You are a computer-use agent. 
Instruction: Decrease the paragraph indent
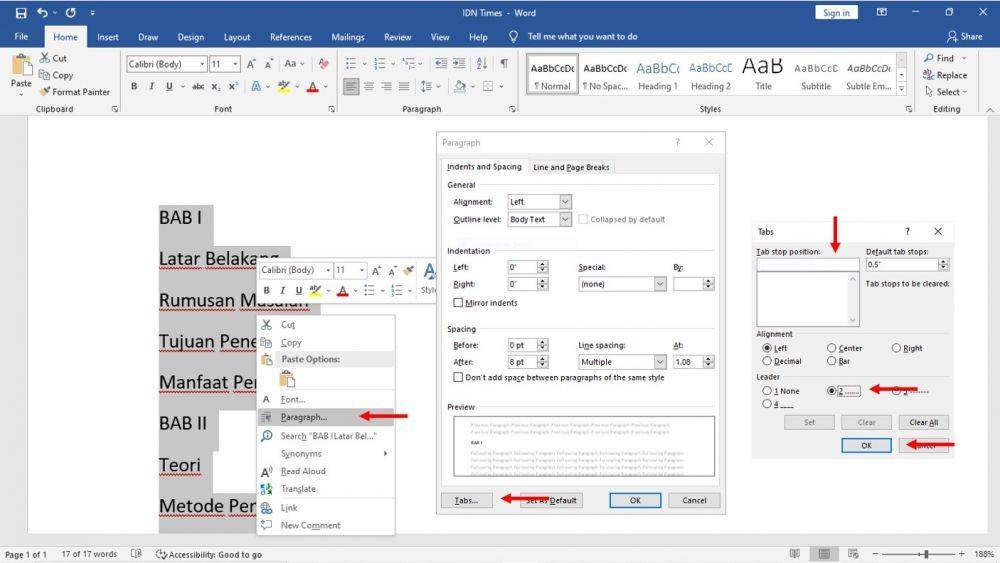(x=441, y=63)
